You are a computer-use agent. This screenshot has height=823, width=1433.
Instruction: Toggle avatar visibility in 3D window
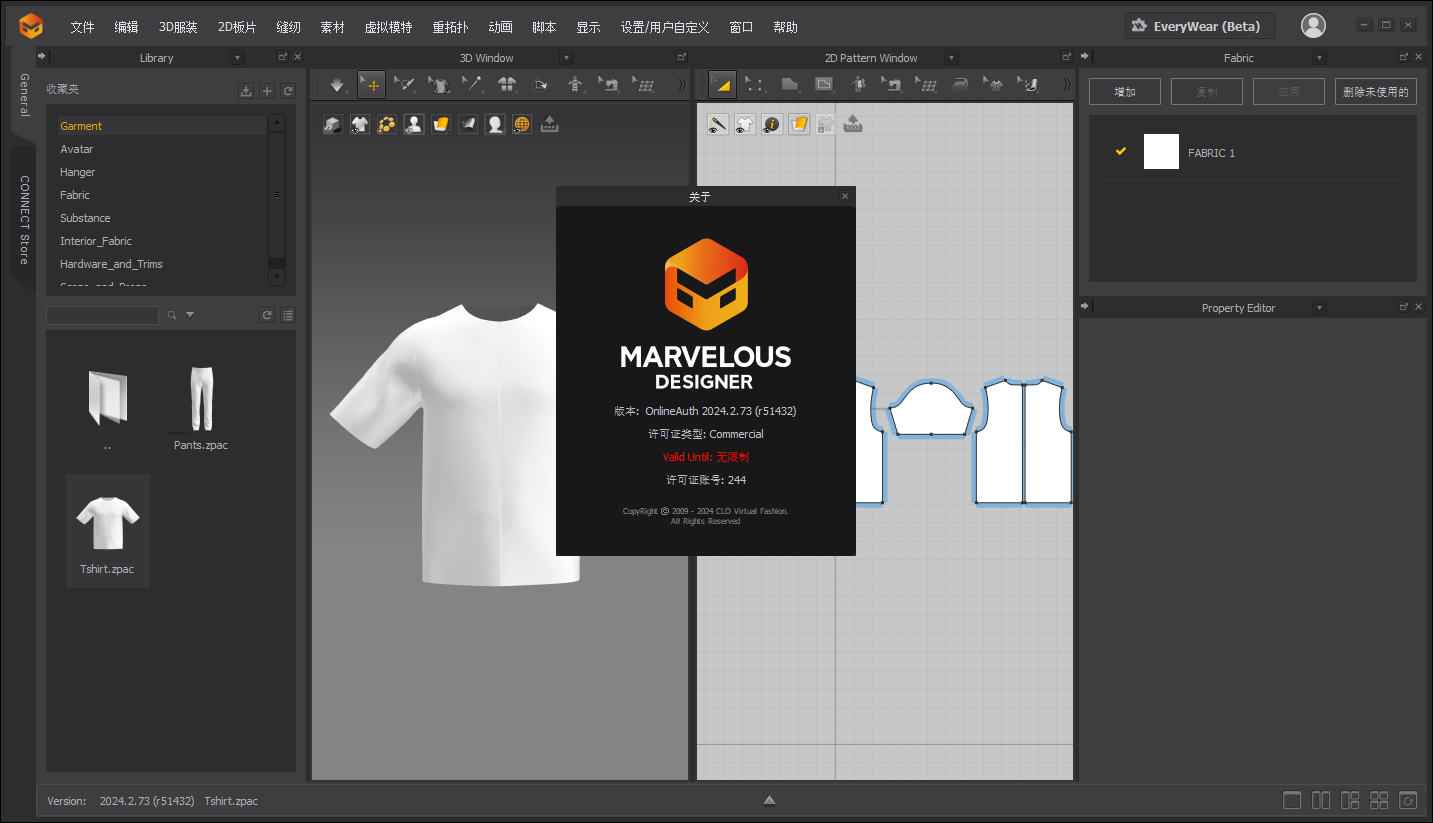[414, 124]
